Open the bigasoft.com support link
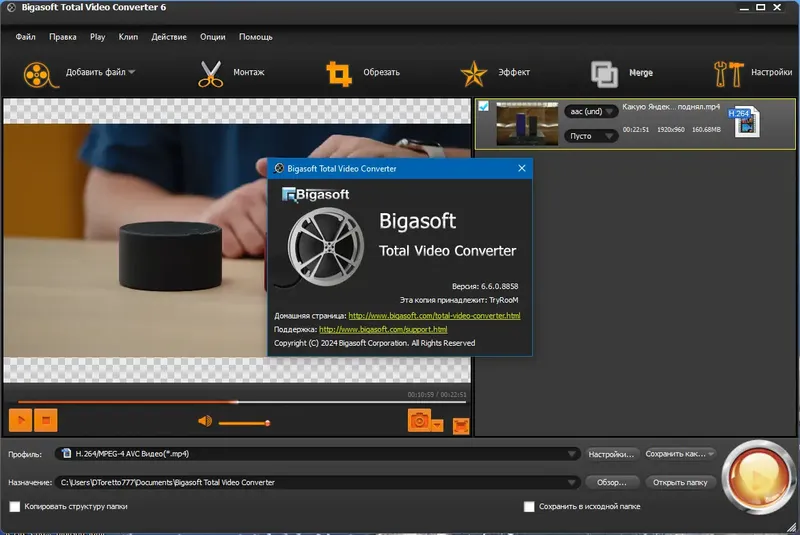The width and height of the screenshot is (800, 535). (383, 329)
